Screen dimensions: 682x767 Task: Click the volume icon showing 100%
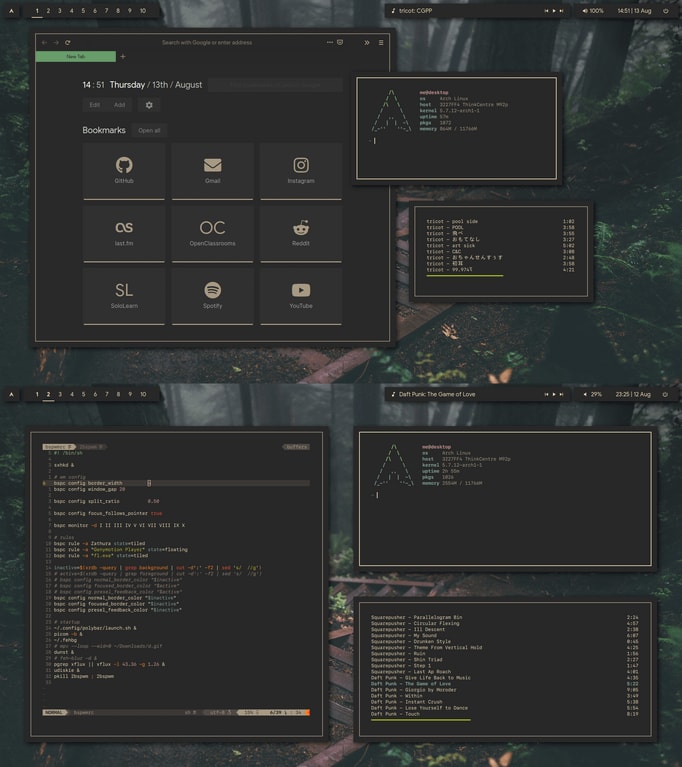[x=585, y=11]
